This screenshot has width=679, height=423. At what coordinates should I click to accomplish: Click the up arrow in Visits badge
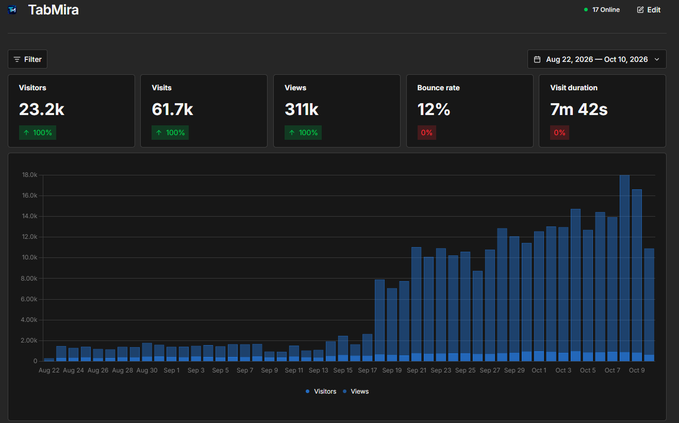point(159,132)
